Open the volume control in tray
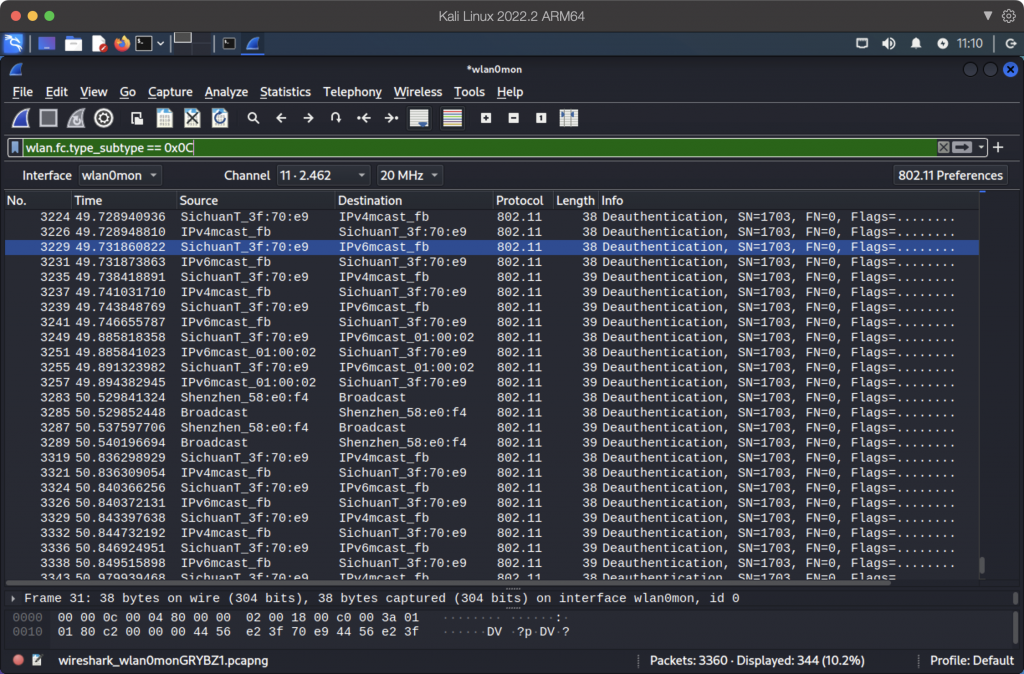 coord(888,44)
